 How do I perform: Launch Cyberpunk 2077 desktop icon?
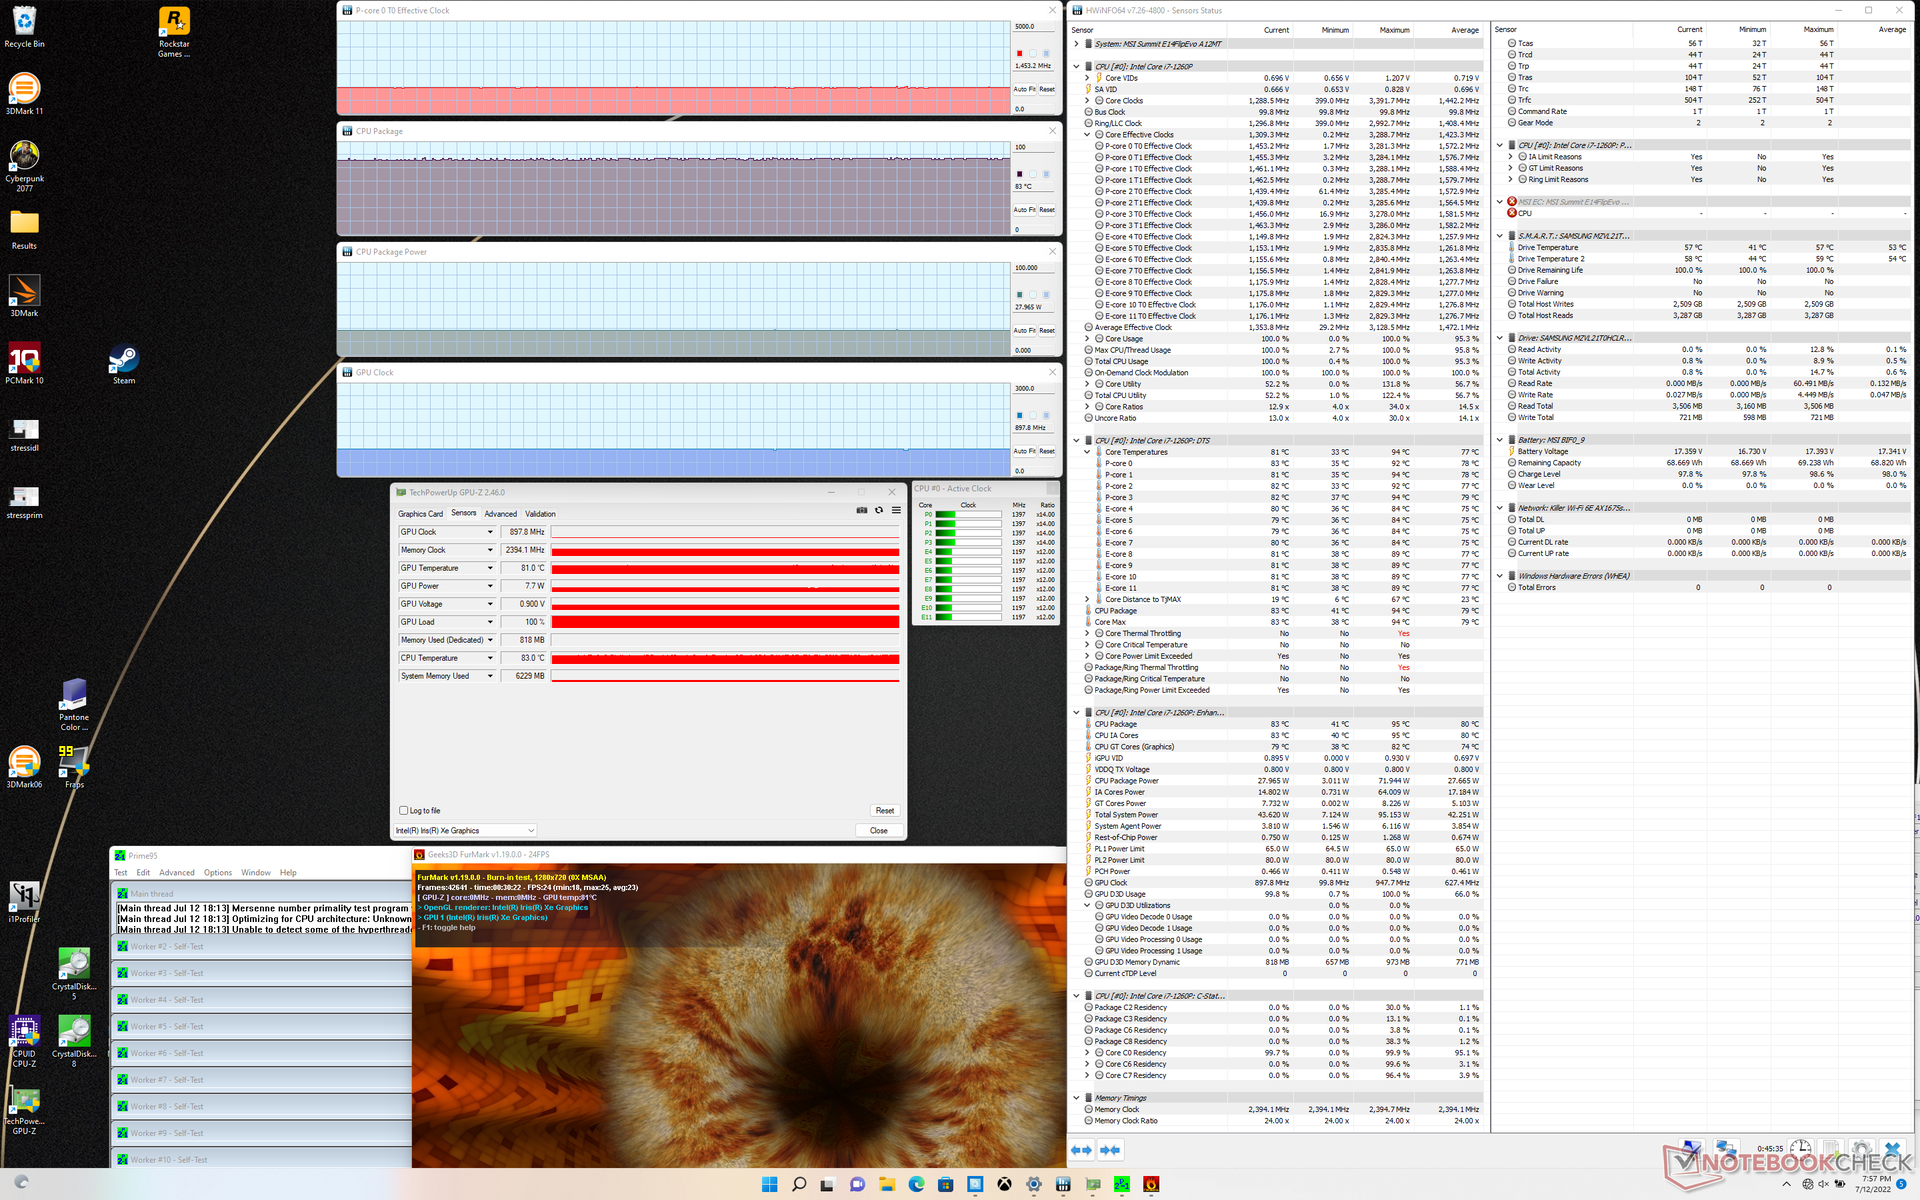click(24, 166)
